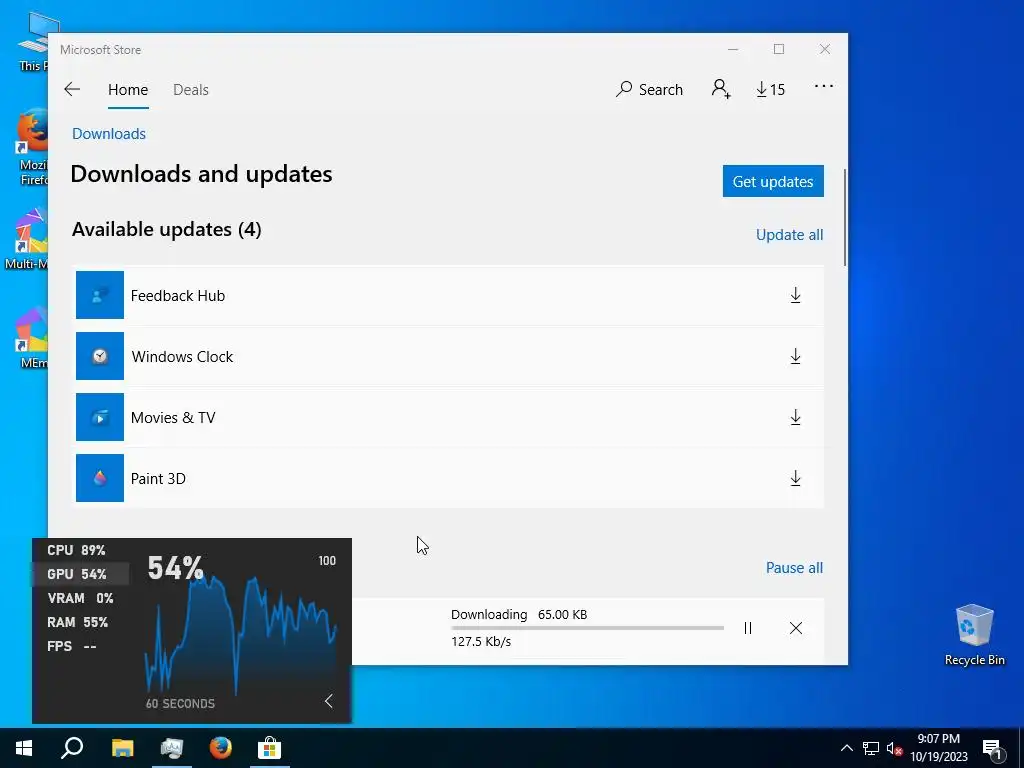Viewport: 1024px width, 768px height.
Task: Pause the current download
Action: (748, 628)
